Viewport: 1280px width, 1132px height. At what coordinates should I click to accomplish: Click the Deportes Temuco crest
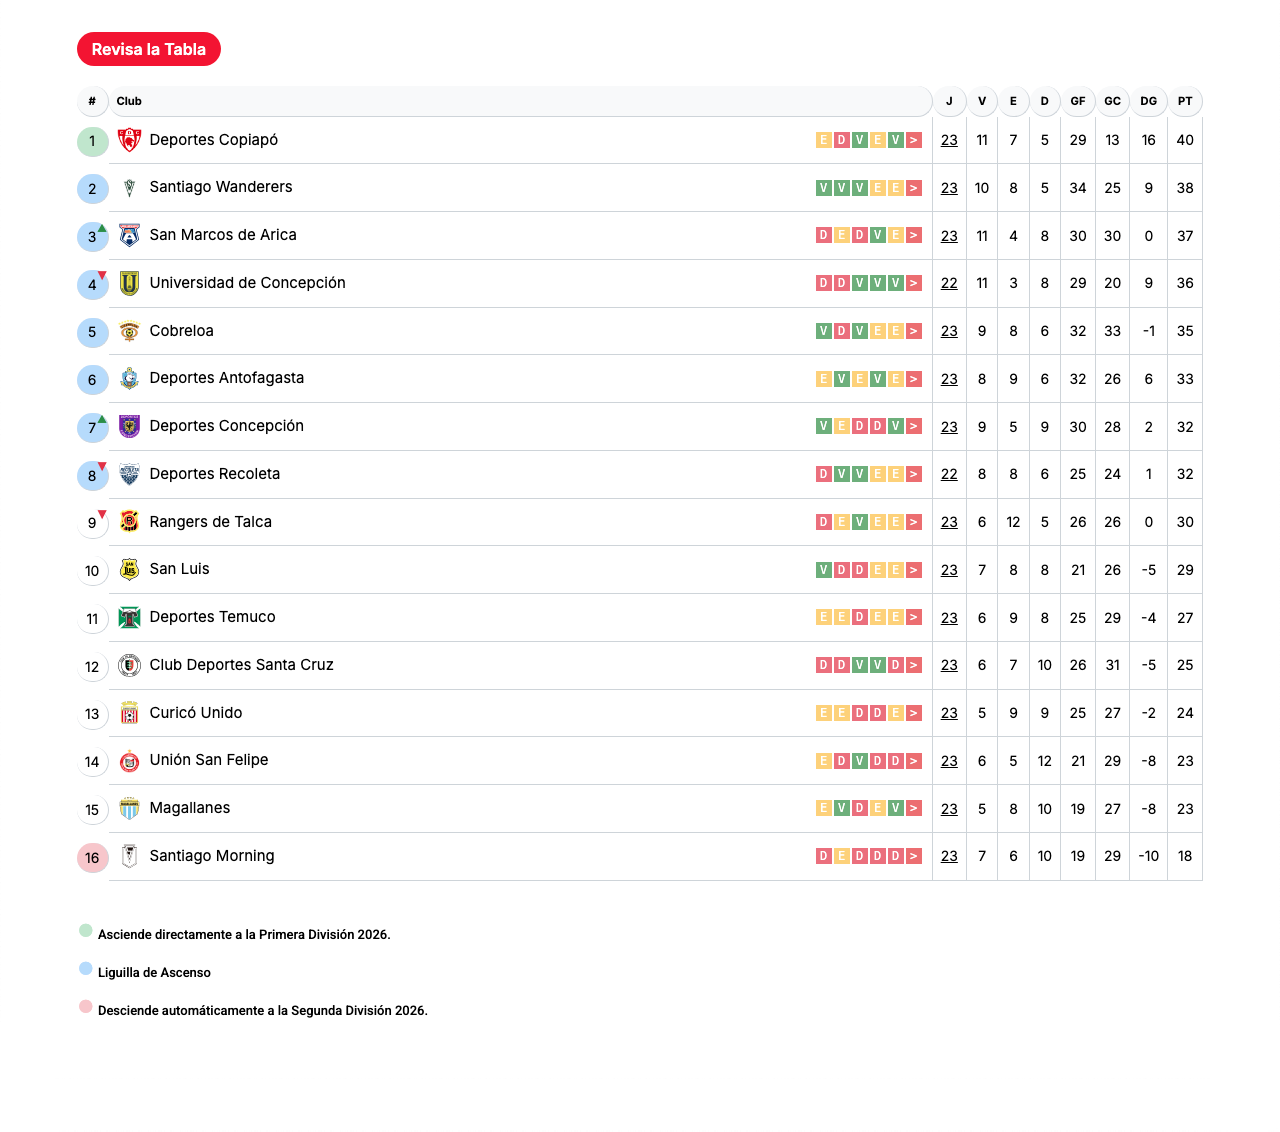[x=129, y=617]
